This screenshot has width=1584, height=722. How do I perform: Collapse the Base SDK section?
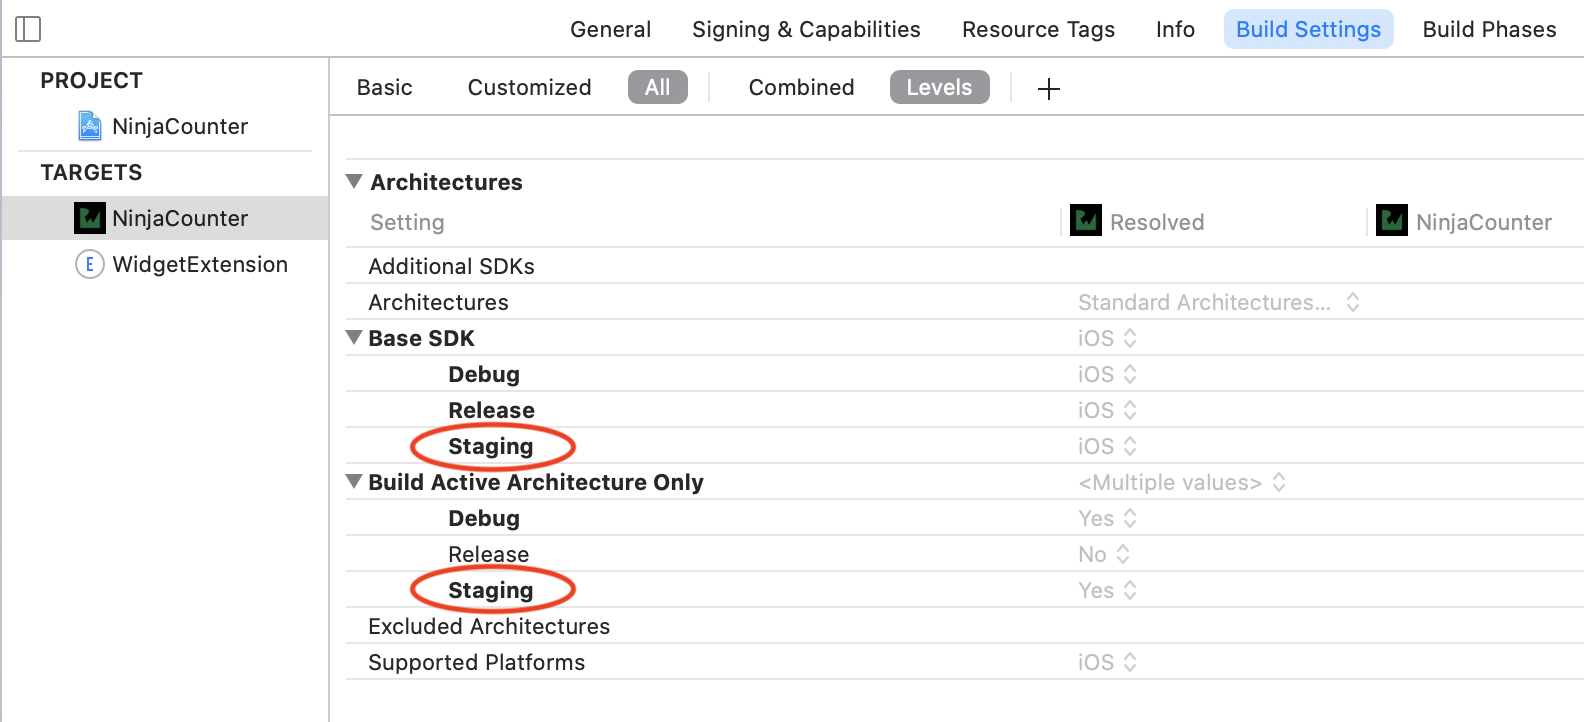click(x=354, y=338)
